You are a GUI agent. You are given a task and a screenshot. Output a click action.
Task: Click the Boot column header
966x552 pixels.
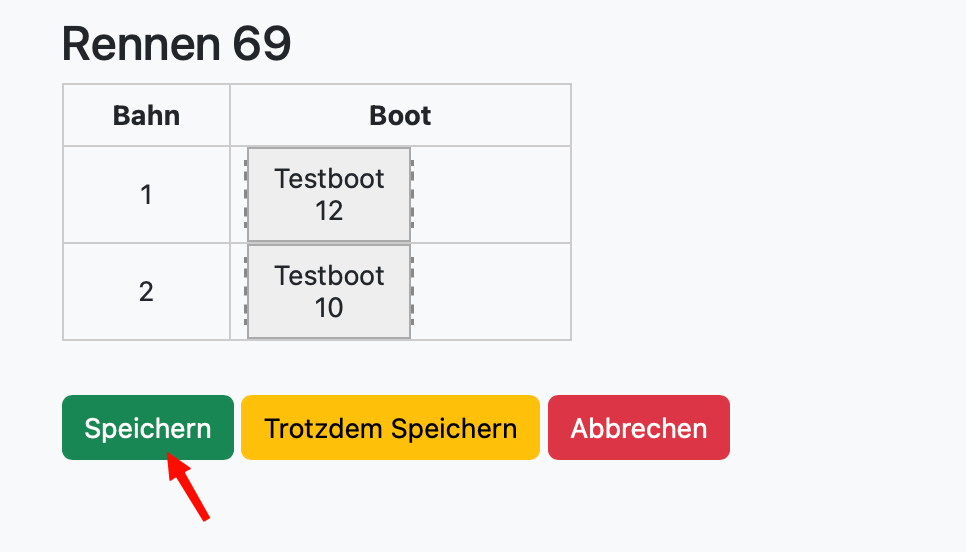coord(400,116)
